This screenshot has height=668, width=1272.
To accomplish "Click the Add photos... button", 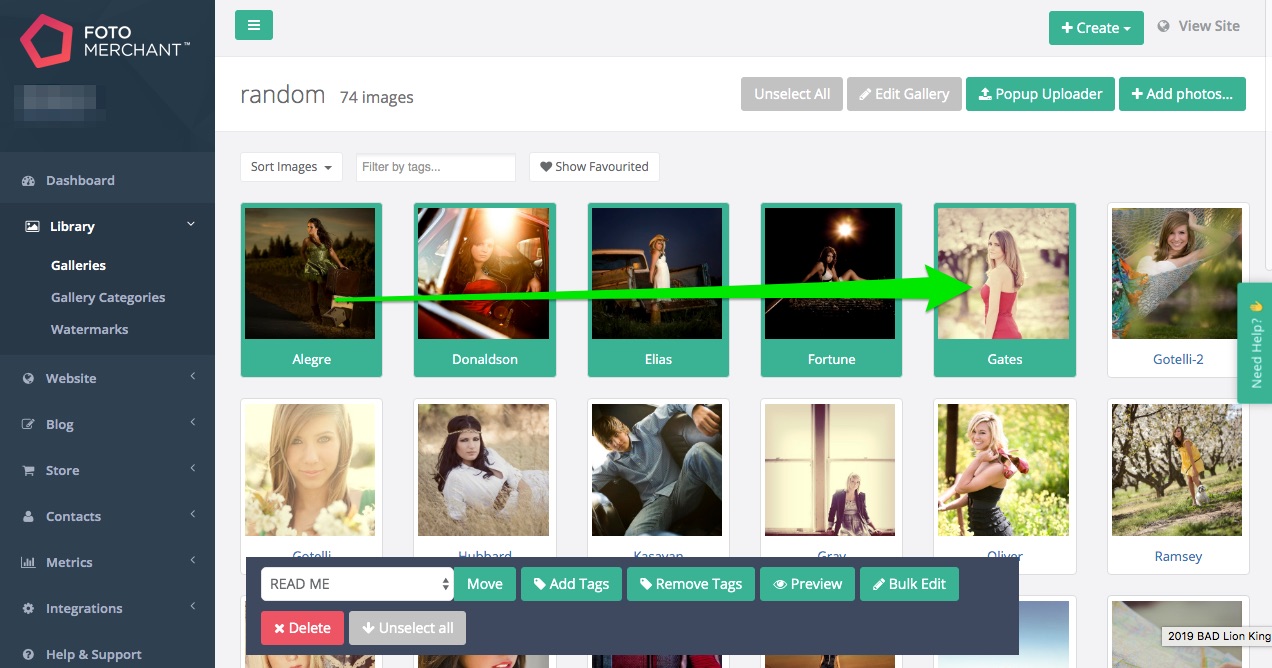I will click(x=1182, y=94).
